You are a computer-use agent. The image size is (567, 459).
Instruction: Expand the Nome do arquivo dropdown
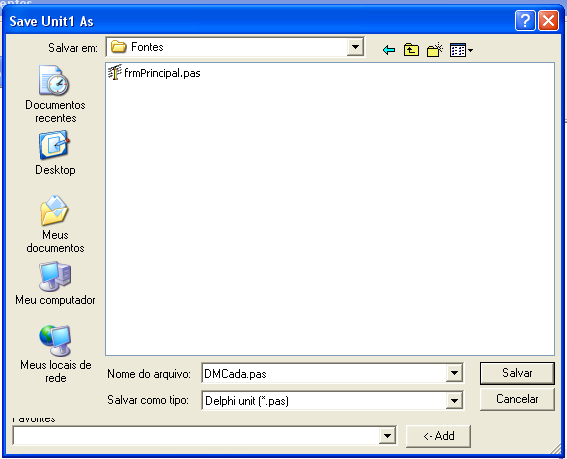tap(454, 373)
